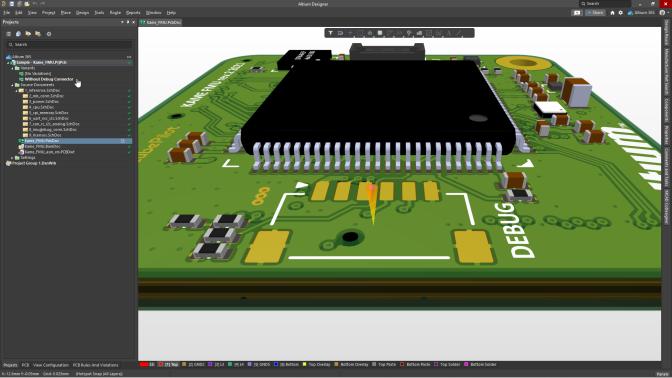This screenshot has height=378, width=672.
Task: Switch to the PCB panel tab
Action: pos(25,365)
